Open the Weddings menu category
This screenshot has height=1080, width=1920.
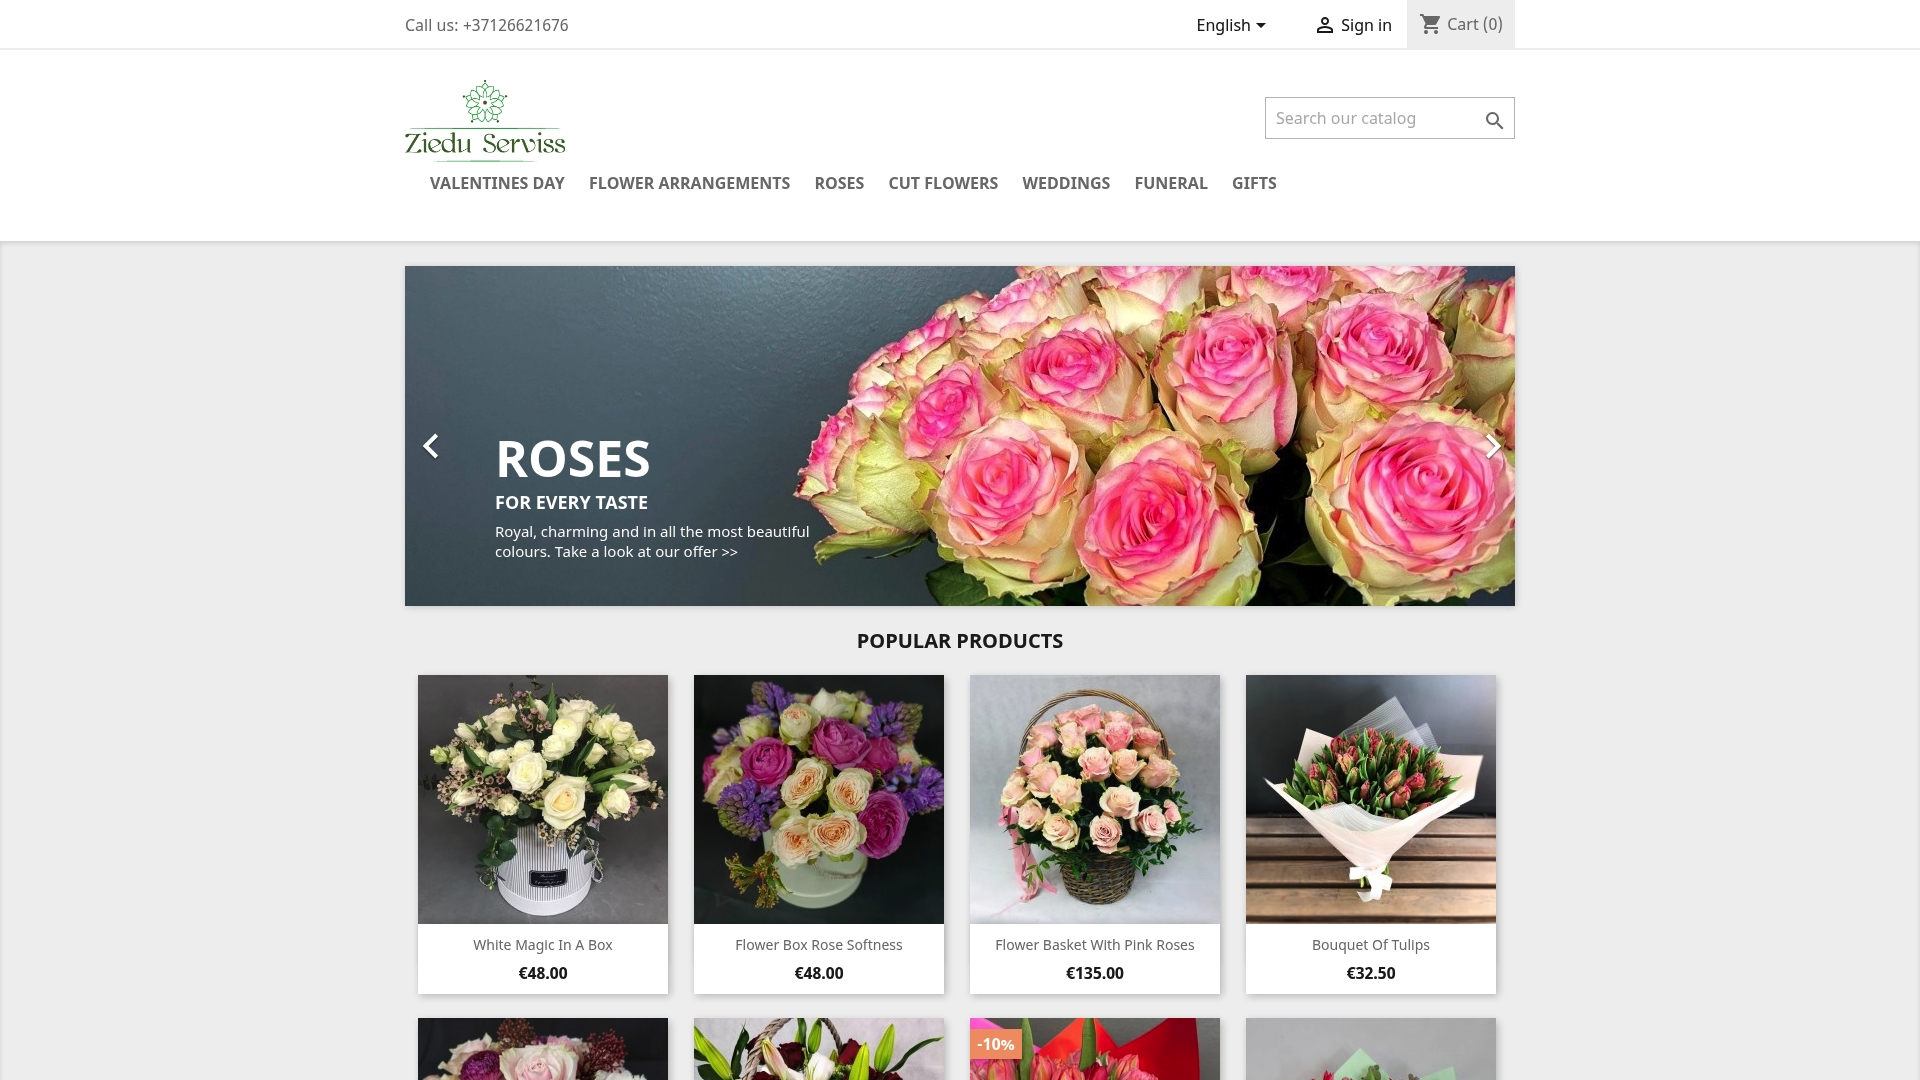coord(1066,183)
